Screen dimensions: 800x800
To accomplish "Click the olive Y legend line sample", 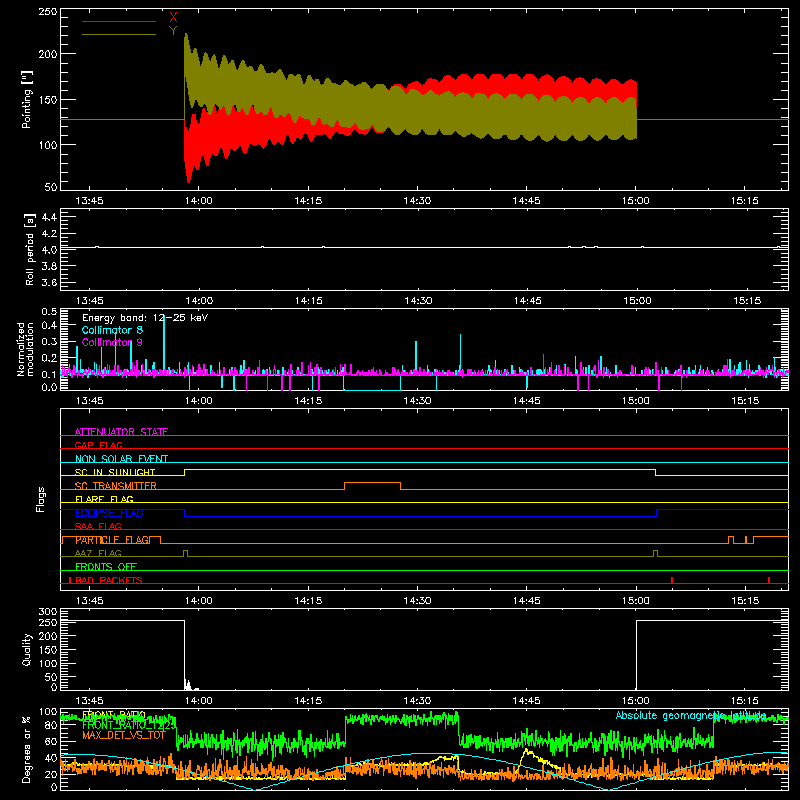I will 119,34.
